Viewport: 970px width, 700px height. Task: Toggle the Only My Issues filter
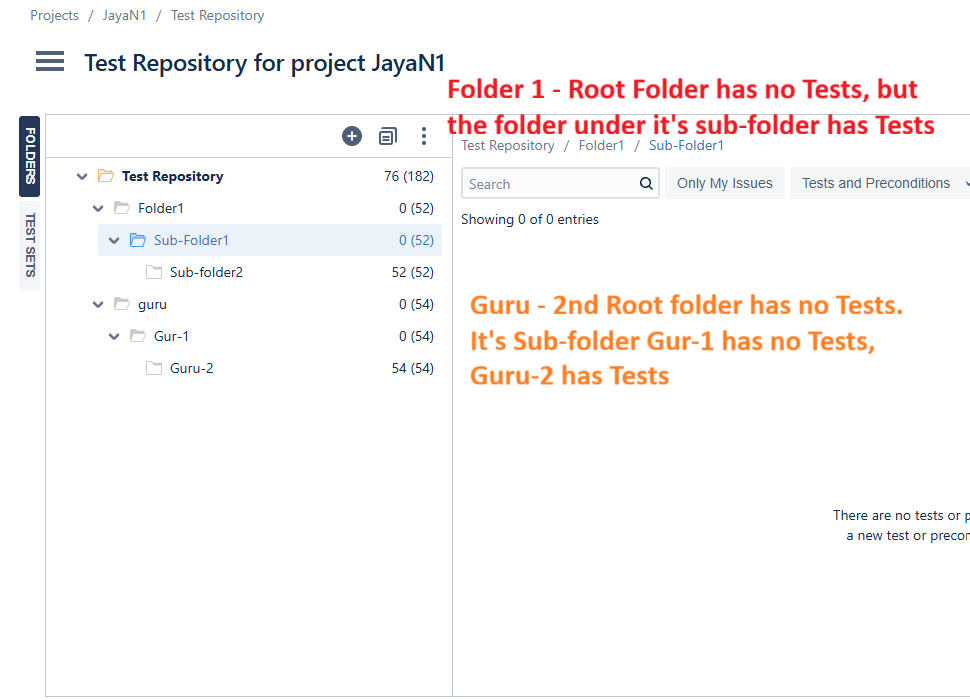(x=724, y=183)
